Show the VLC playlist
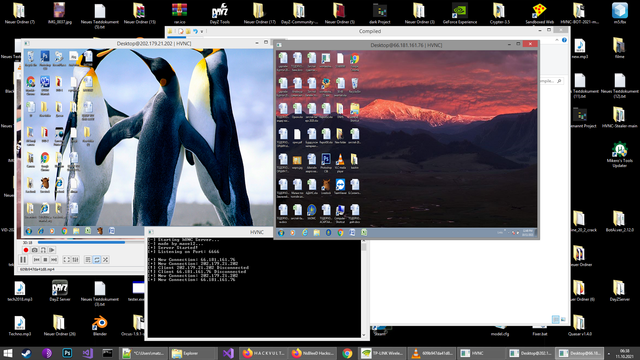 [x=88, y=260]
